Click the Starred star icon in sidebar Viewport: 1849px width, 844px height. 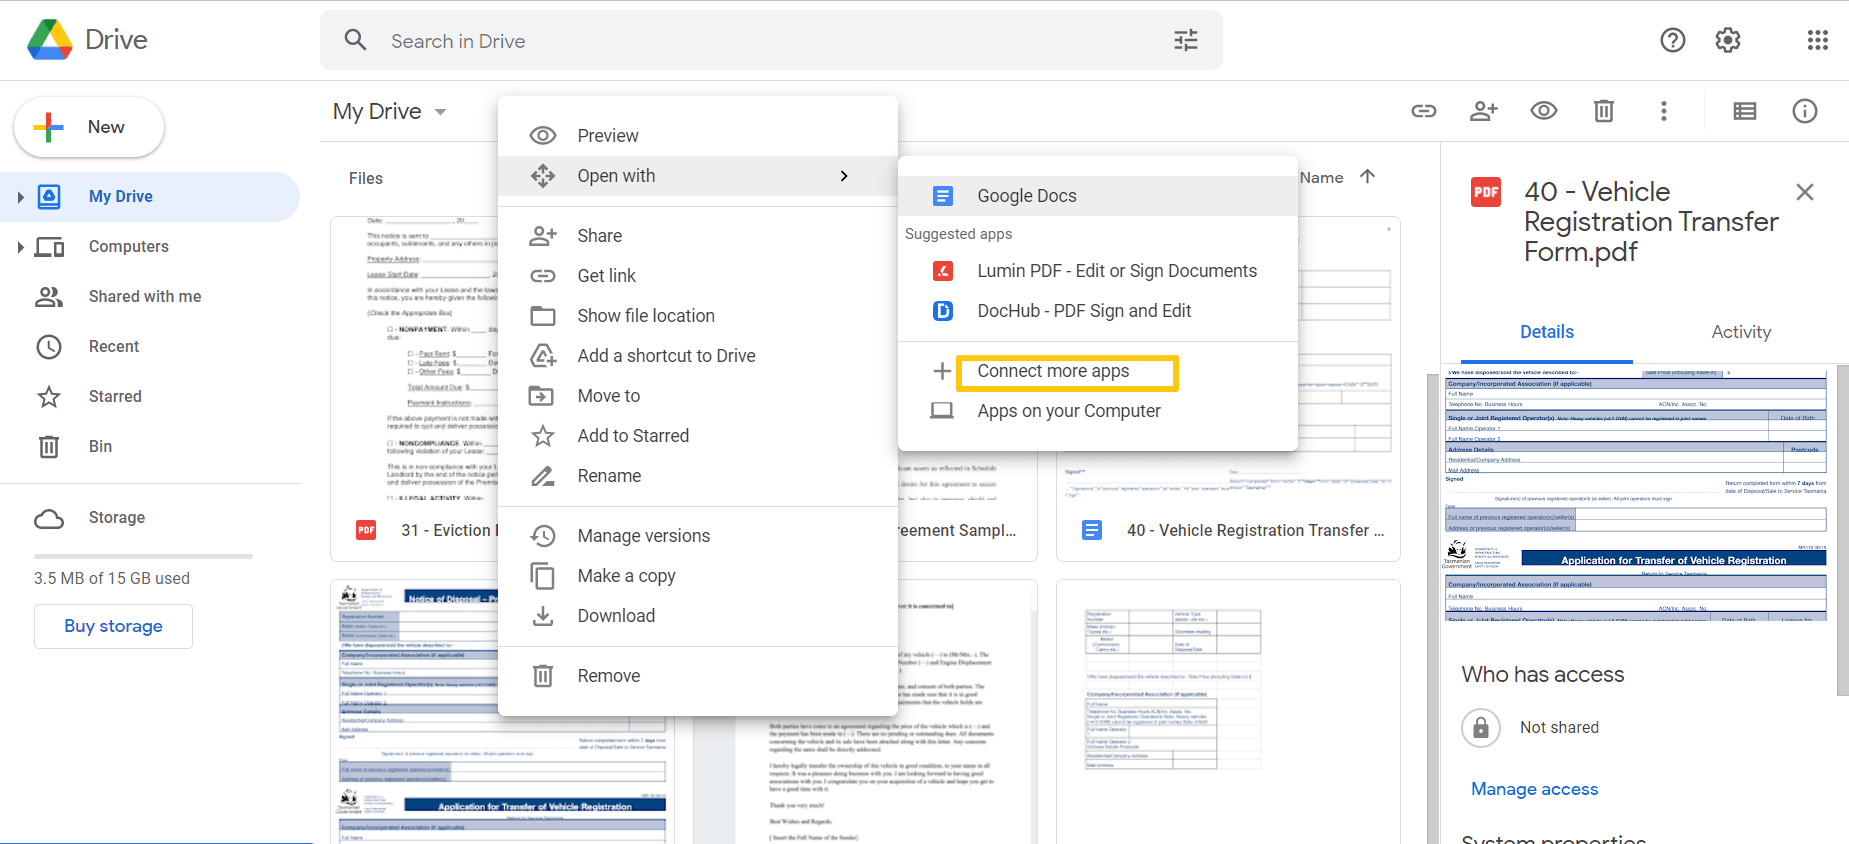pos(49,397)
